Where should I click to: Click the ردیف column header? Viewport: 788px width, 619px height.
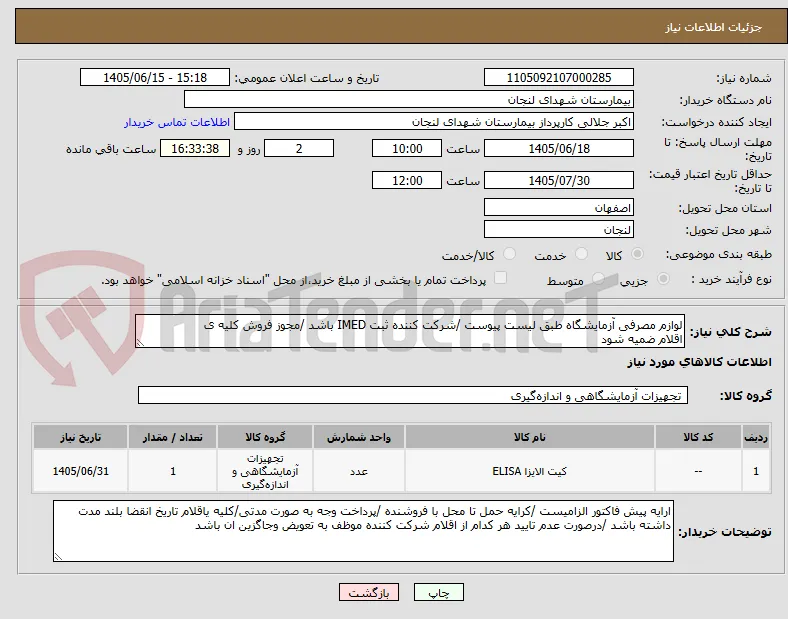pyautogui.click(x=756, y=437)
